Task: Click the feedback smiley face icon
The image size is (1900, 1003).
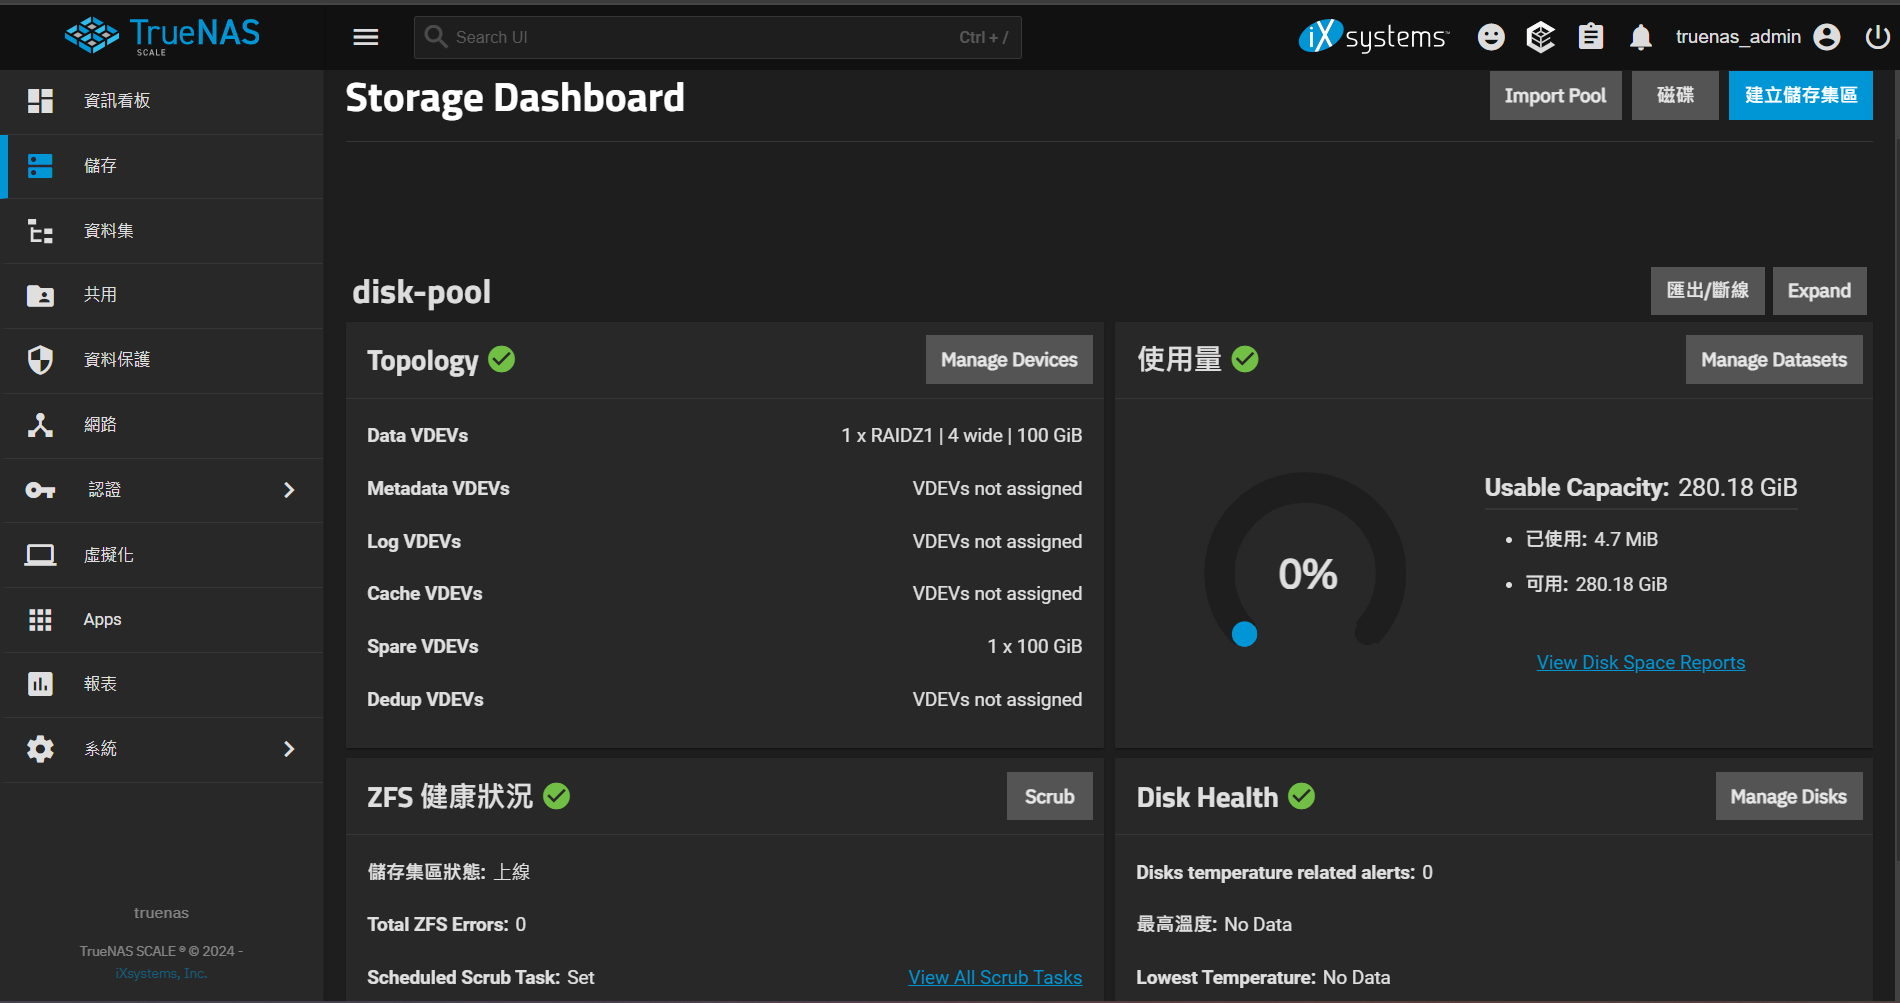Action: [1491, 37]
